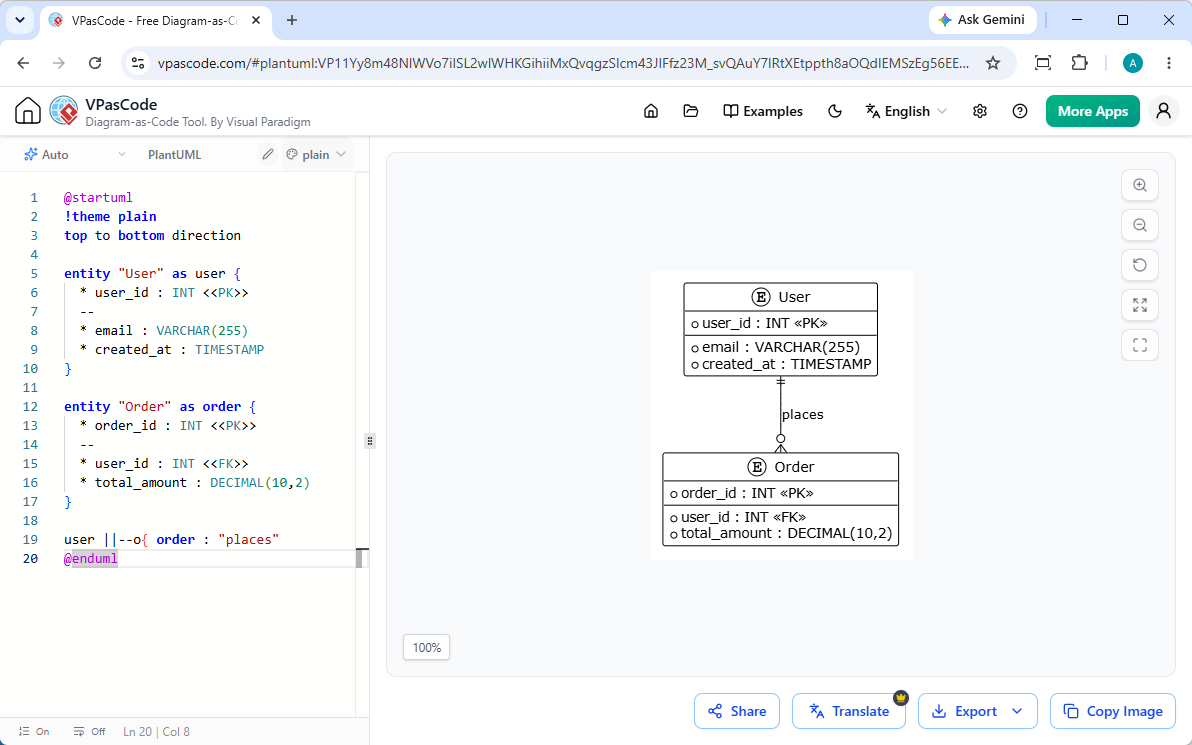Viewport: 1192px width, 745px height.
Task: Click the Translate button
Action: click(x=848, y=711)
